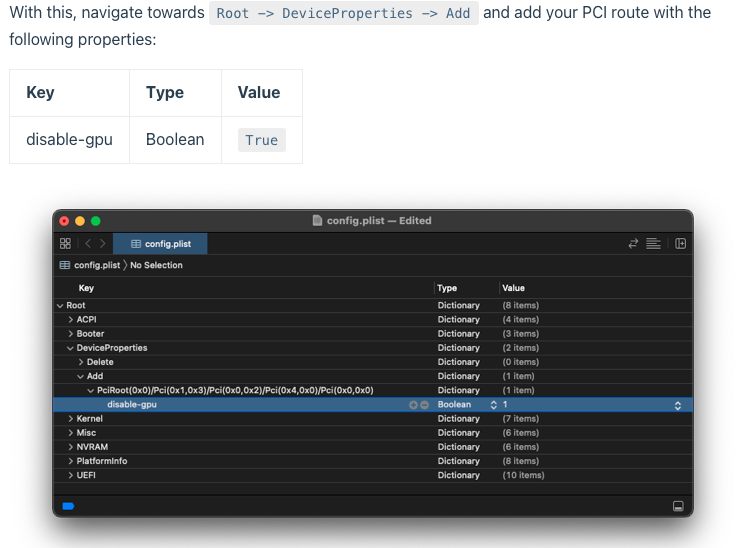Open the Boolean type dropdown
This screenshot has width=749, height=548.
pyautogui.click(x=493, y=405)
